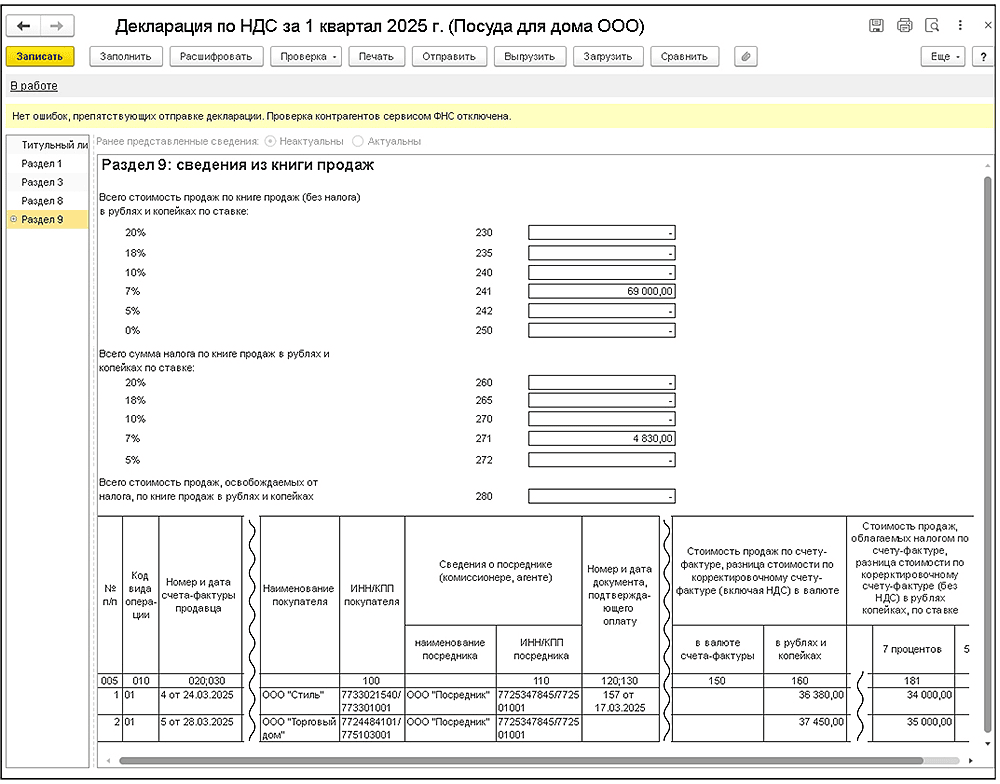Open the Еще dropdown menu
Screen dimensions: 1000x784
944,57
